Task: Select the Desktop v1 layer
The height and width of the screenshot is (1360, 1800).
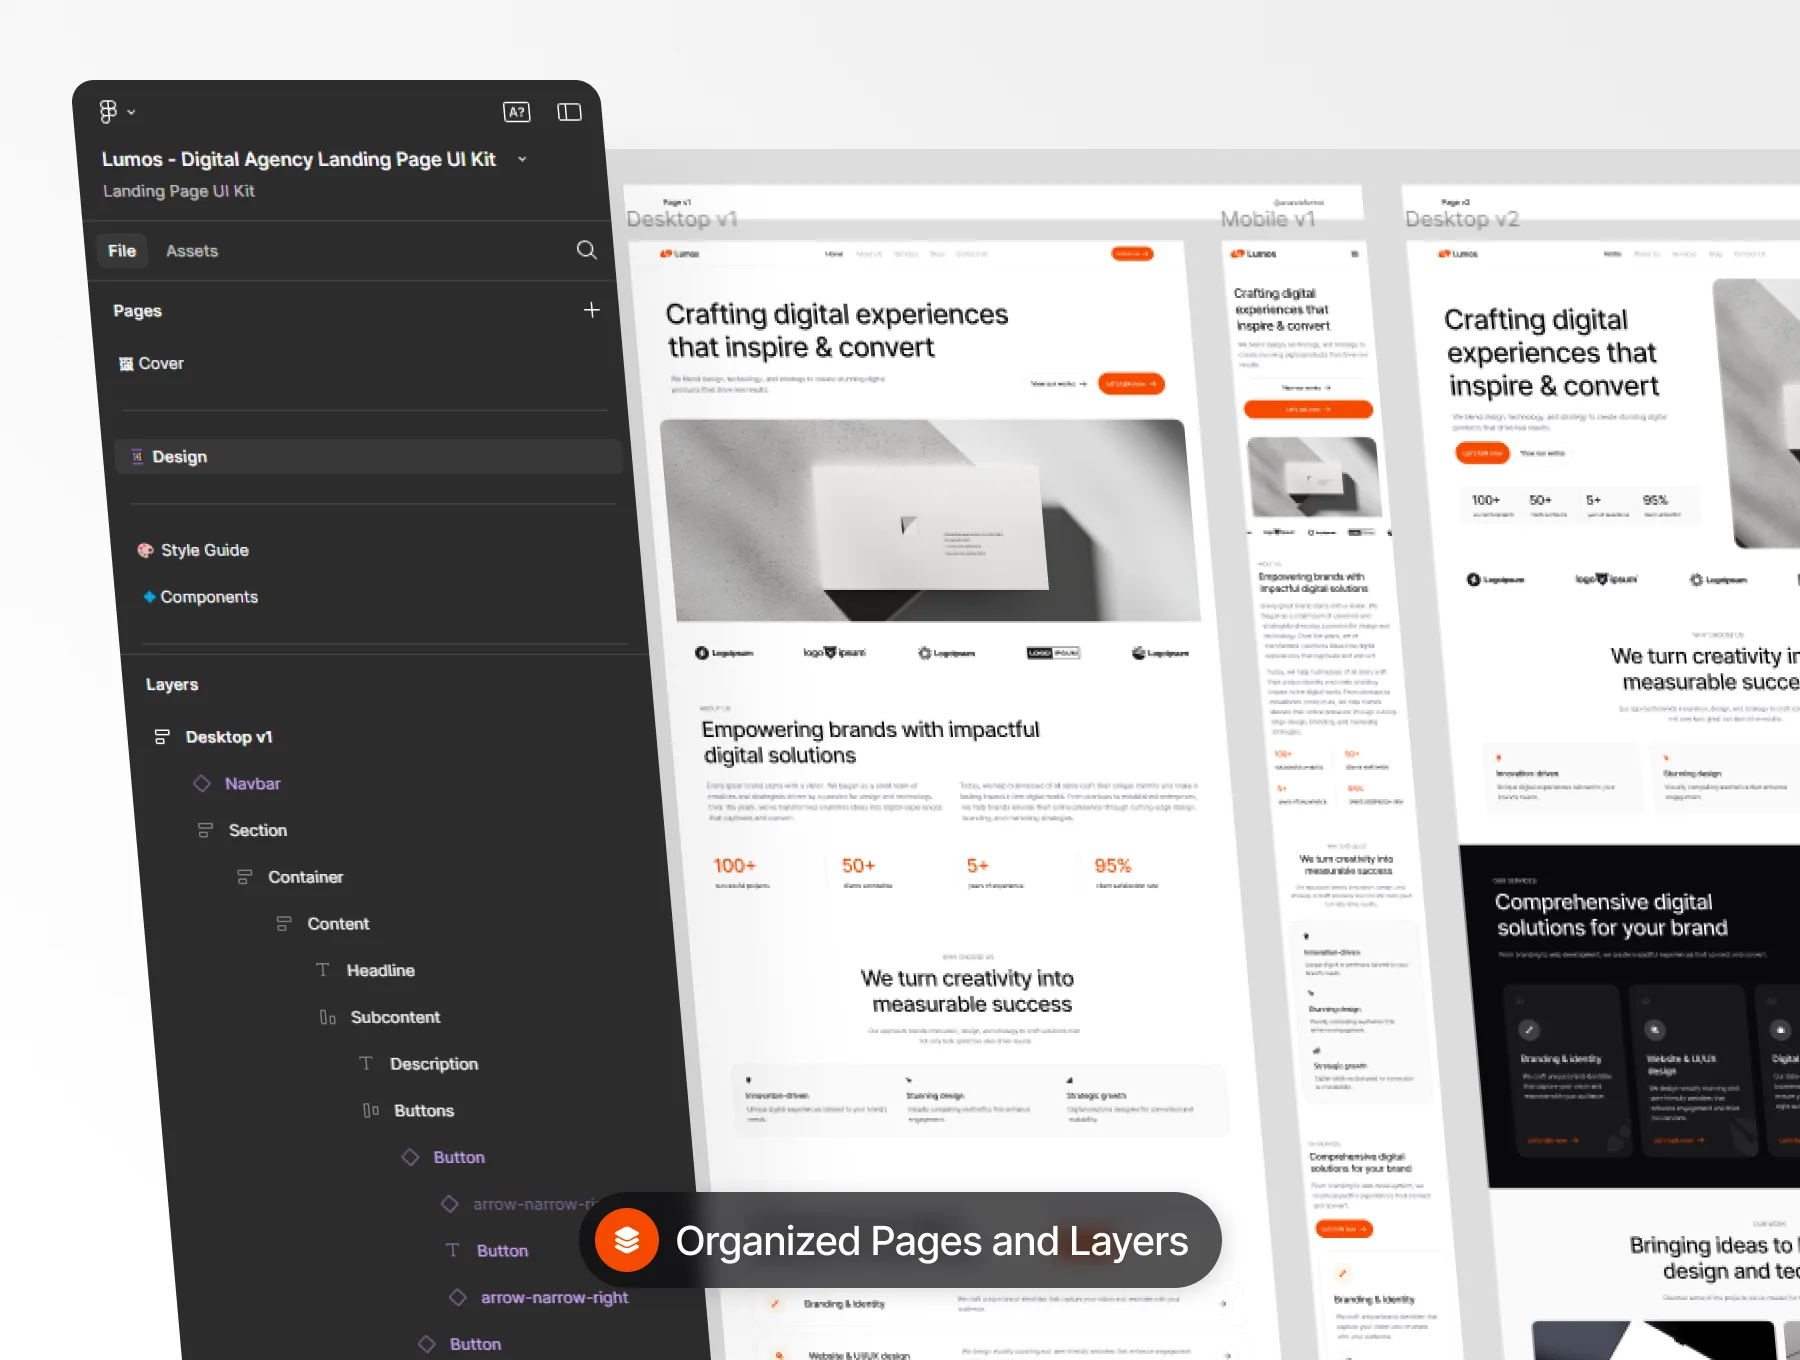Action: click(229, 737)
